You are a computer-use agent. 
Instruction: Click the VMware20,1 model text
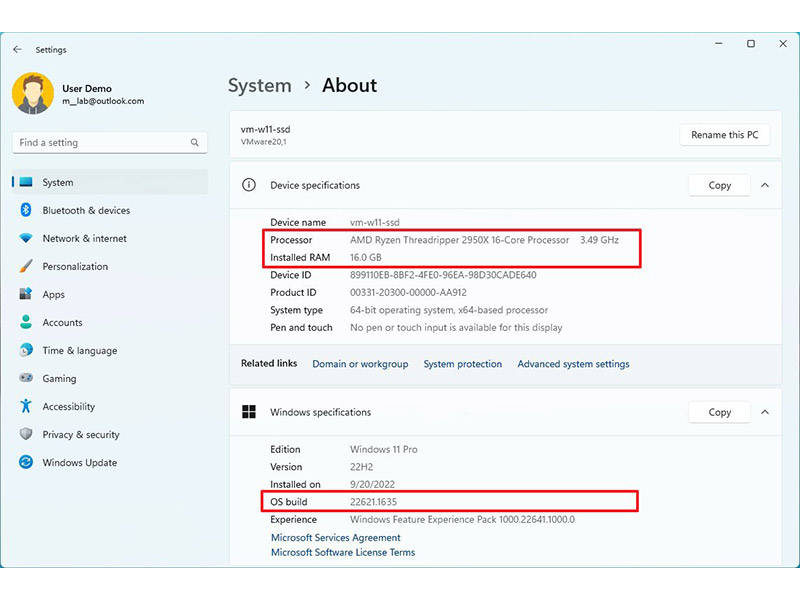[263, 142]
